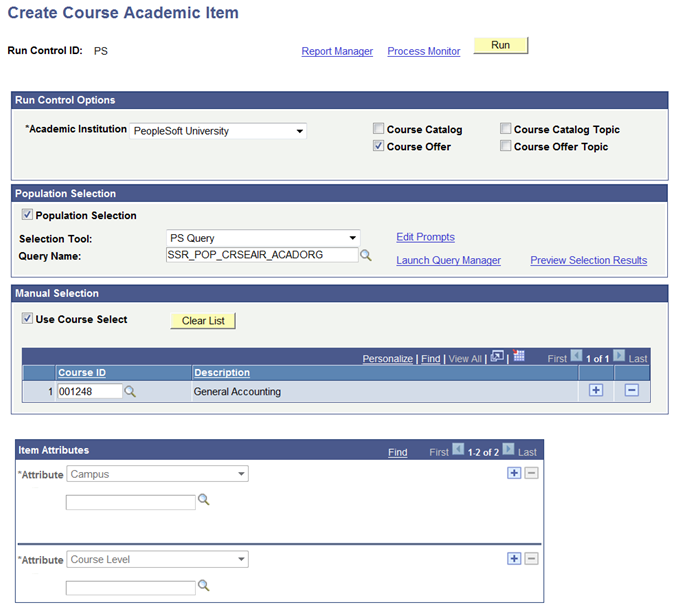The height and width of the screenshot is (607, 673).
Task: Open Launch Query Manager link
Action: click(x=448, y=260)
